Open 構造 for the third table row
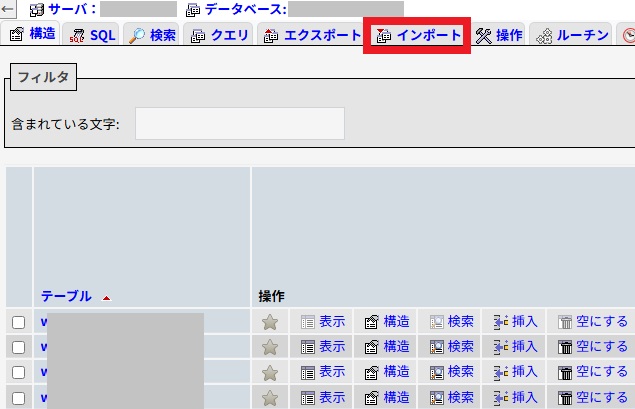 (387, 372)
